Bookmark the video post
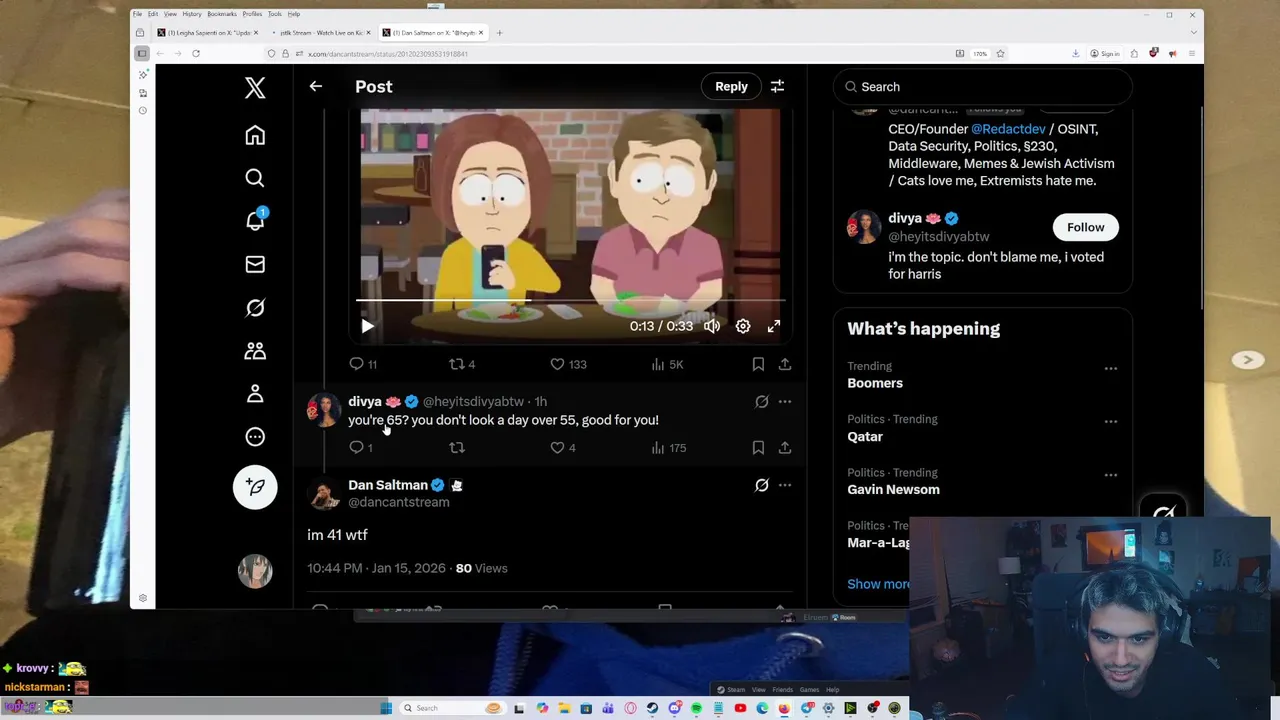 [758, 364]
